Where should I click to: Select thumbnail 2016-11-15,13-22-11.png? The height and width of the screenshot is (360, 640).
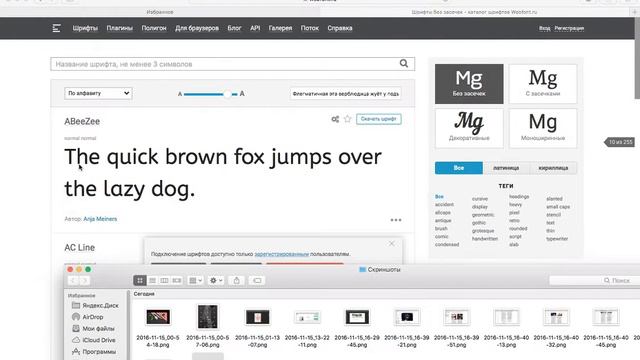tap(307, 317)
